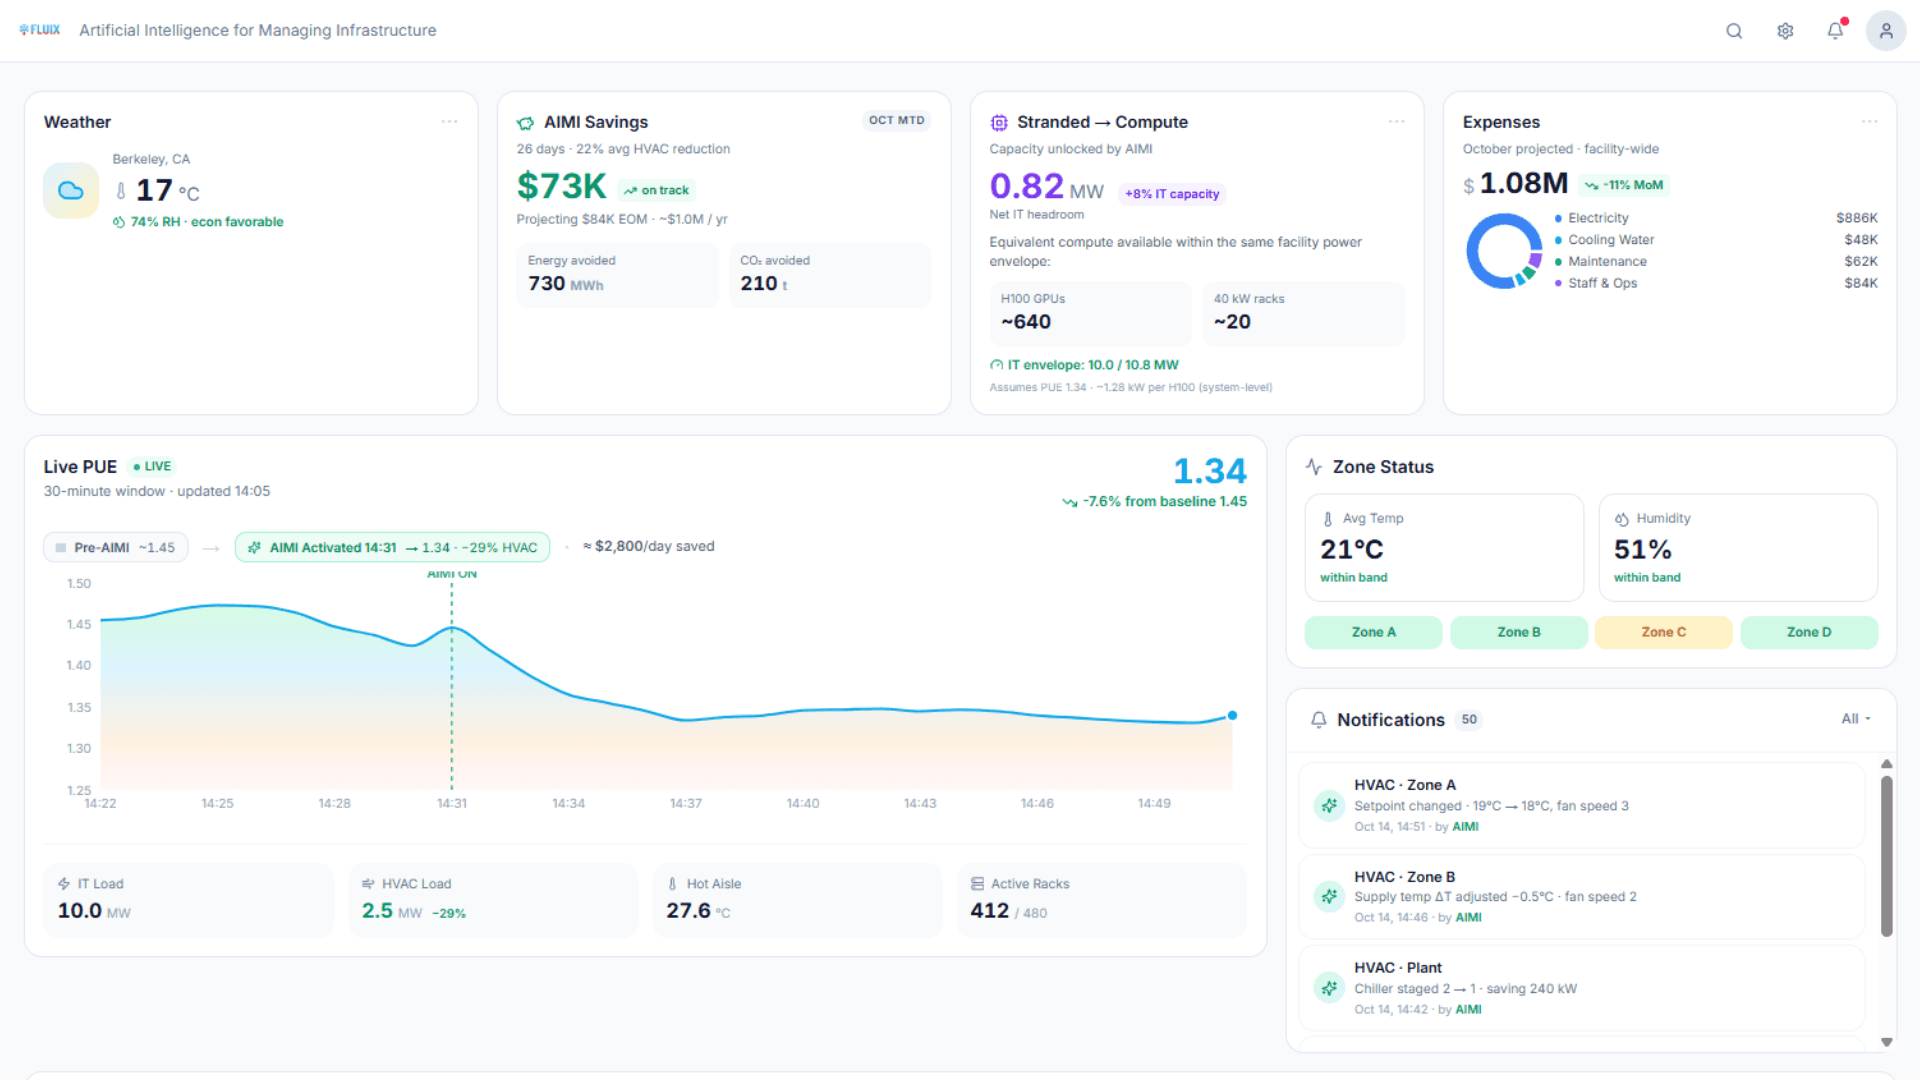
Task: Open the All filter in Notifications
Action: point(1855,718)
